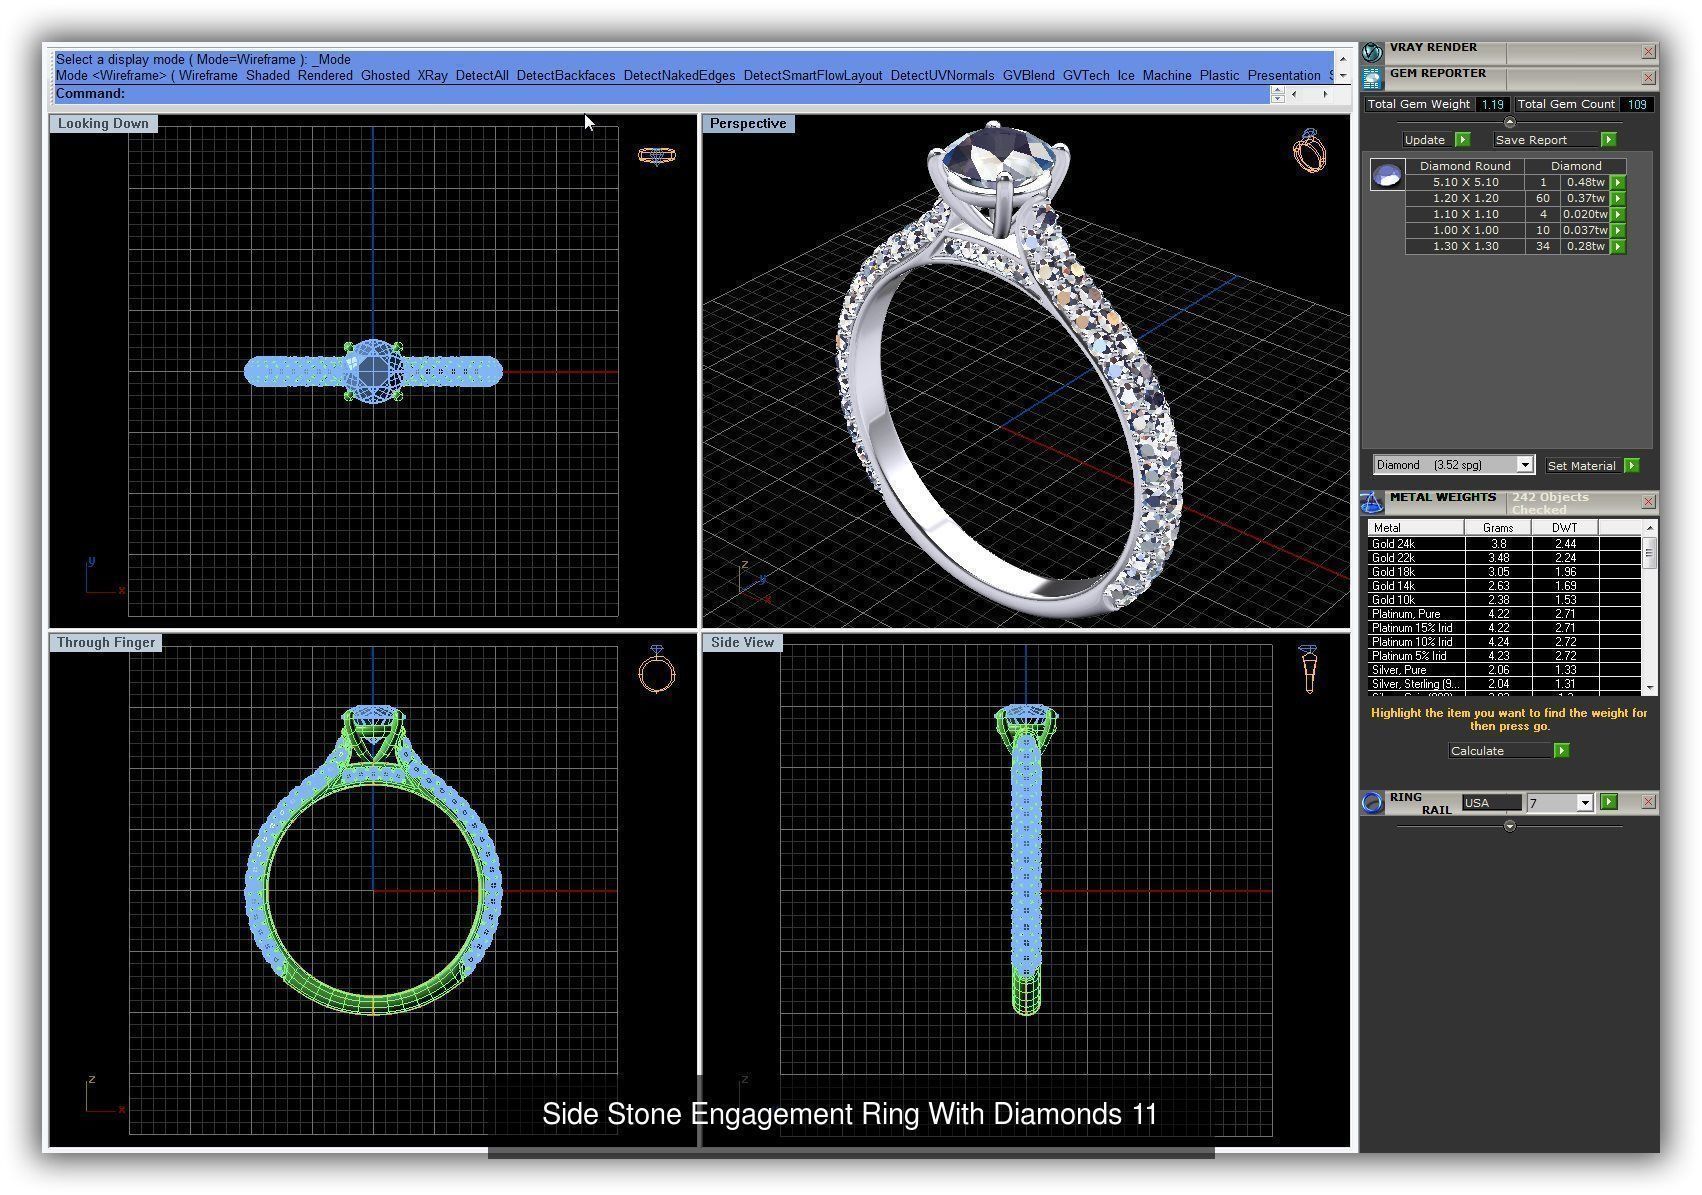Image resolution: width=1702 pixels, height=1195 pixels.
Task: Close the Gem Reporter panel
Action: [x=1648, y=77]
